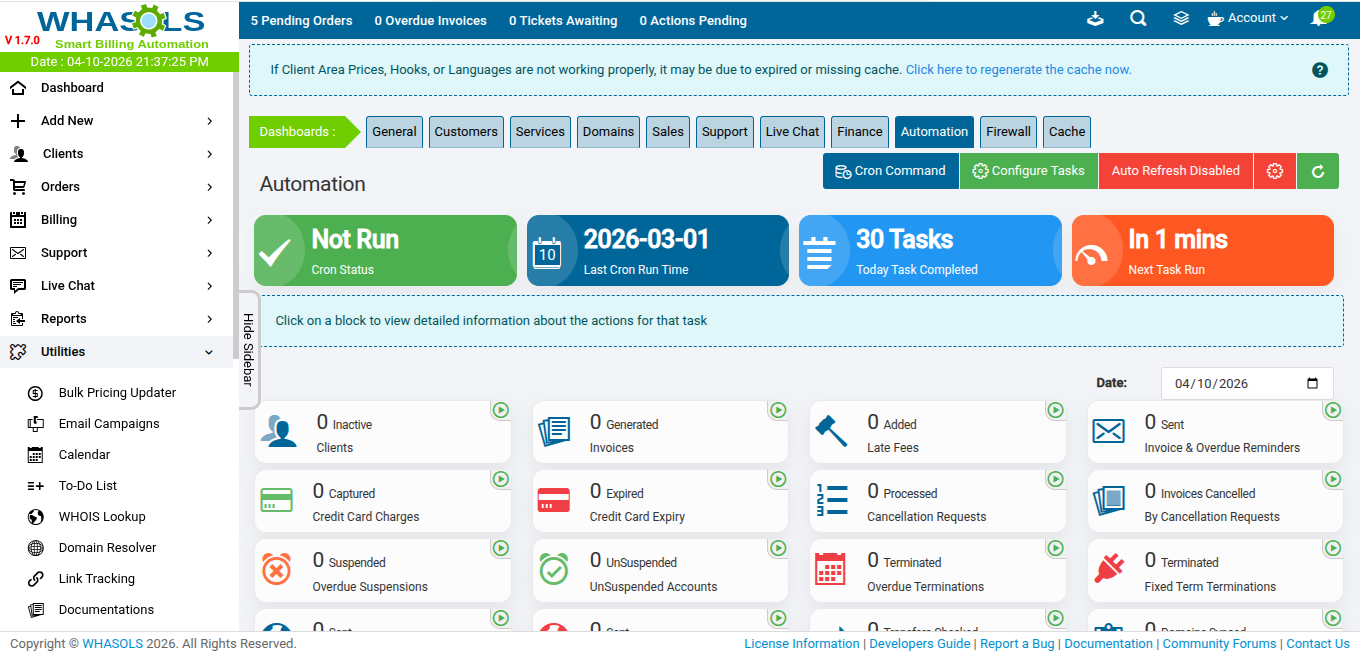Open the search magnifier icon

coord(1138,18)
